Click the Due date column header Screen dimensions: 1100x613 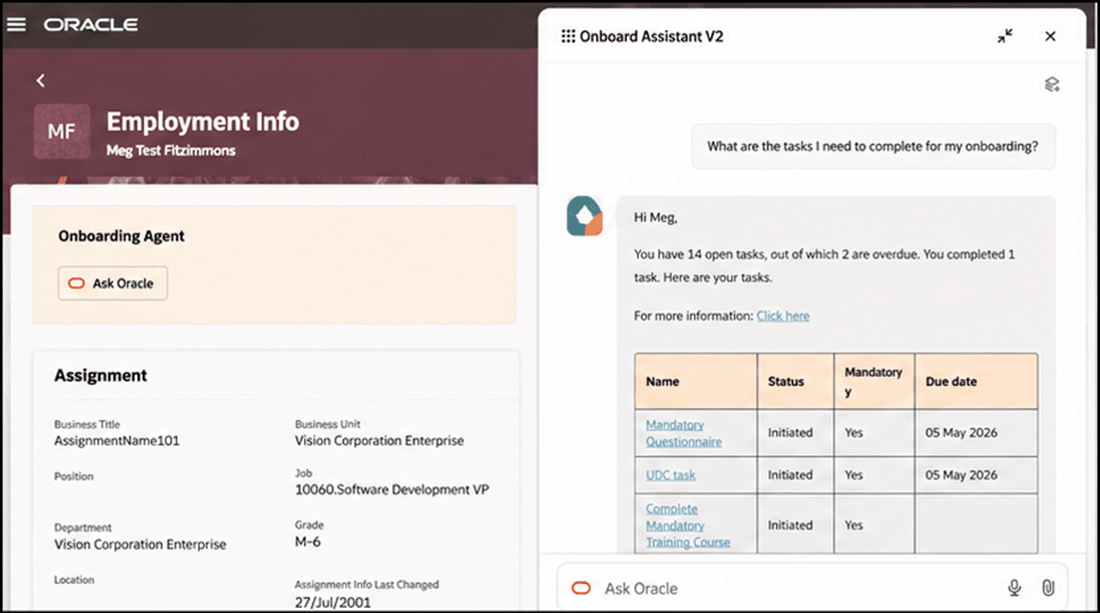(x=977, y=382)
